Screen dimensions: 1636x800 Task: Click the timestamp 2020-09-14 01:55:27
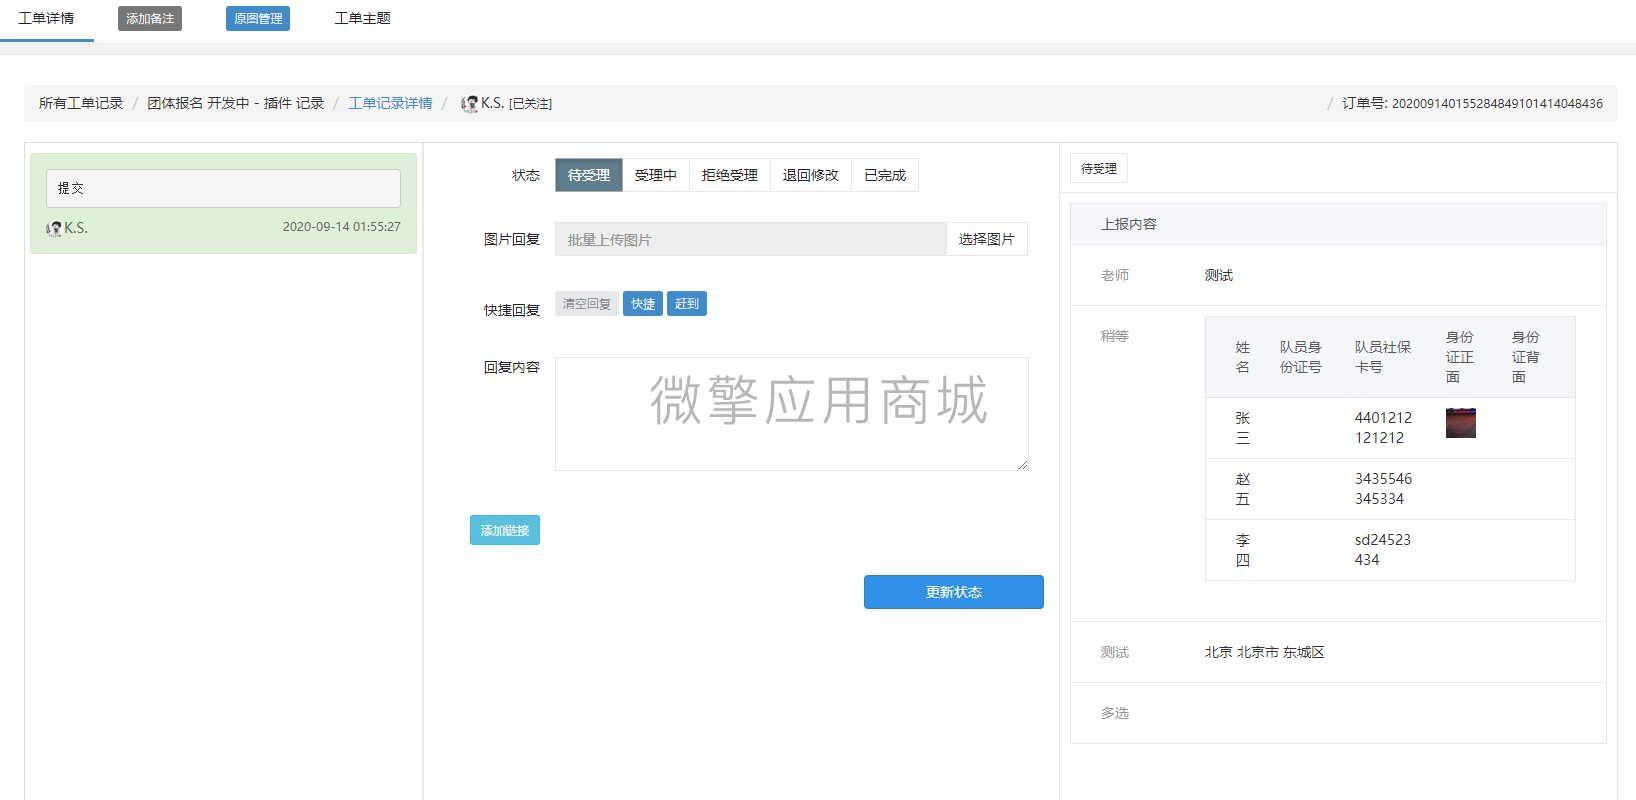[x=341, y=227]
